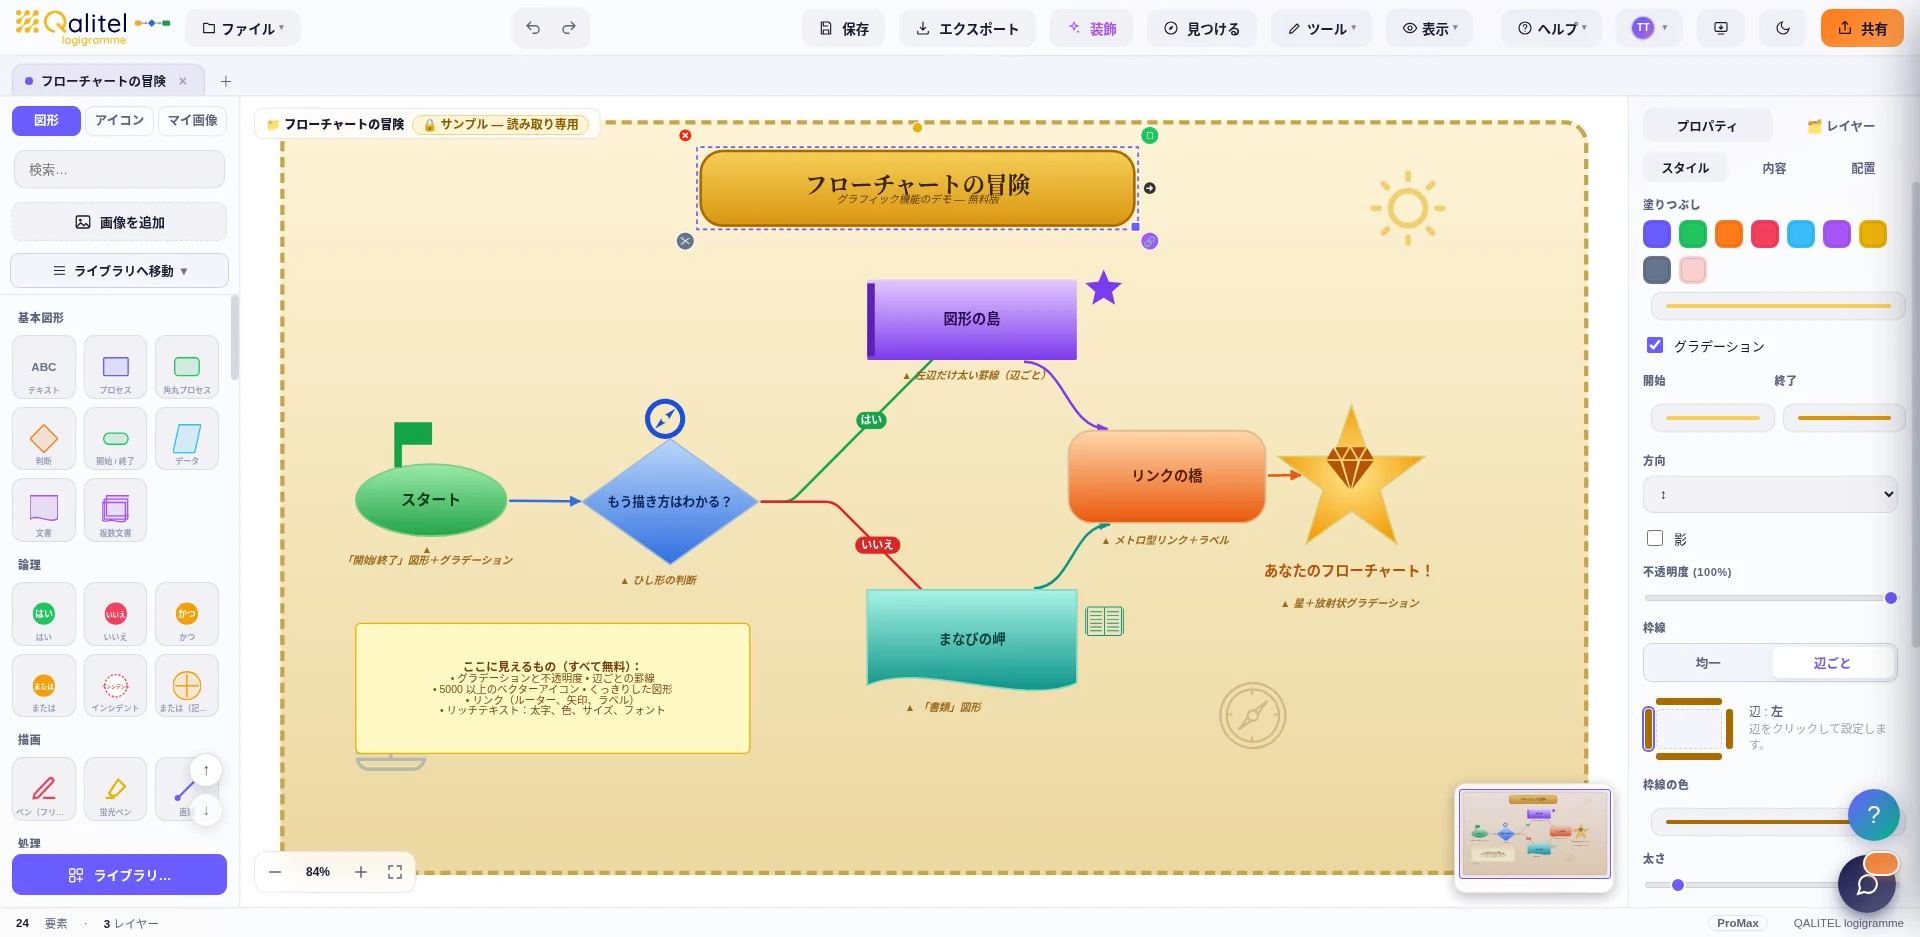Pick the cyan fill color swatch
Image resolution: width=1920 pixels, height=937 pixels.
click(1801, 234)
